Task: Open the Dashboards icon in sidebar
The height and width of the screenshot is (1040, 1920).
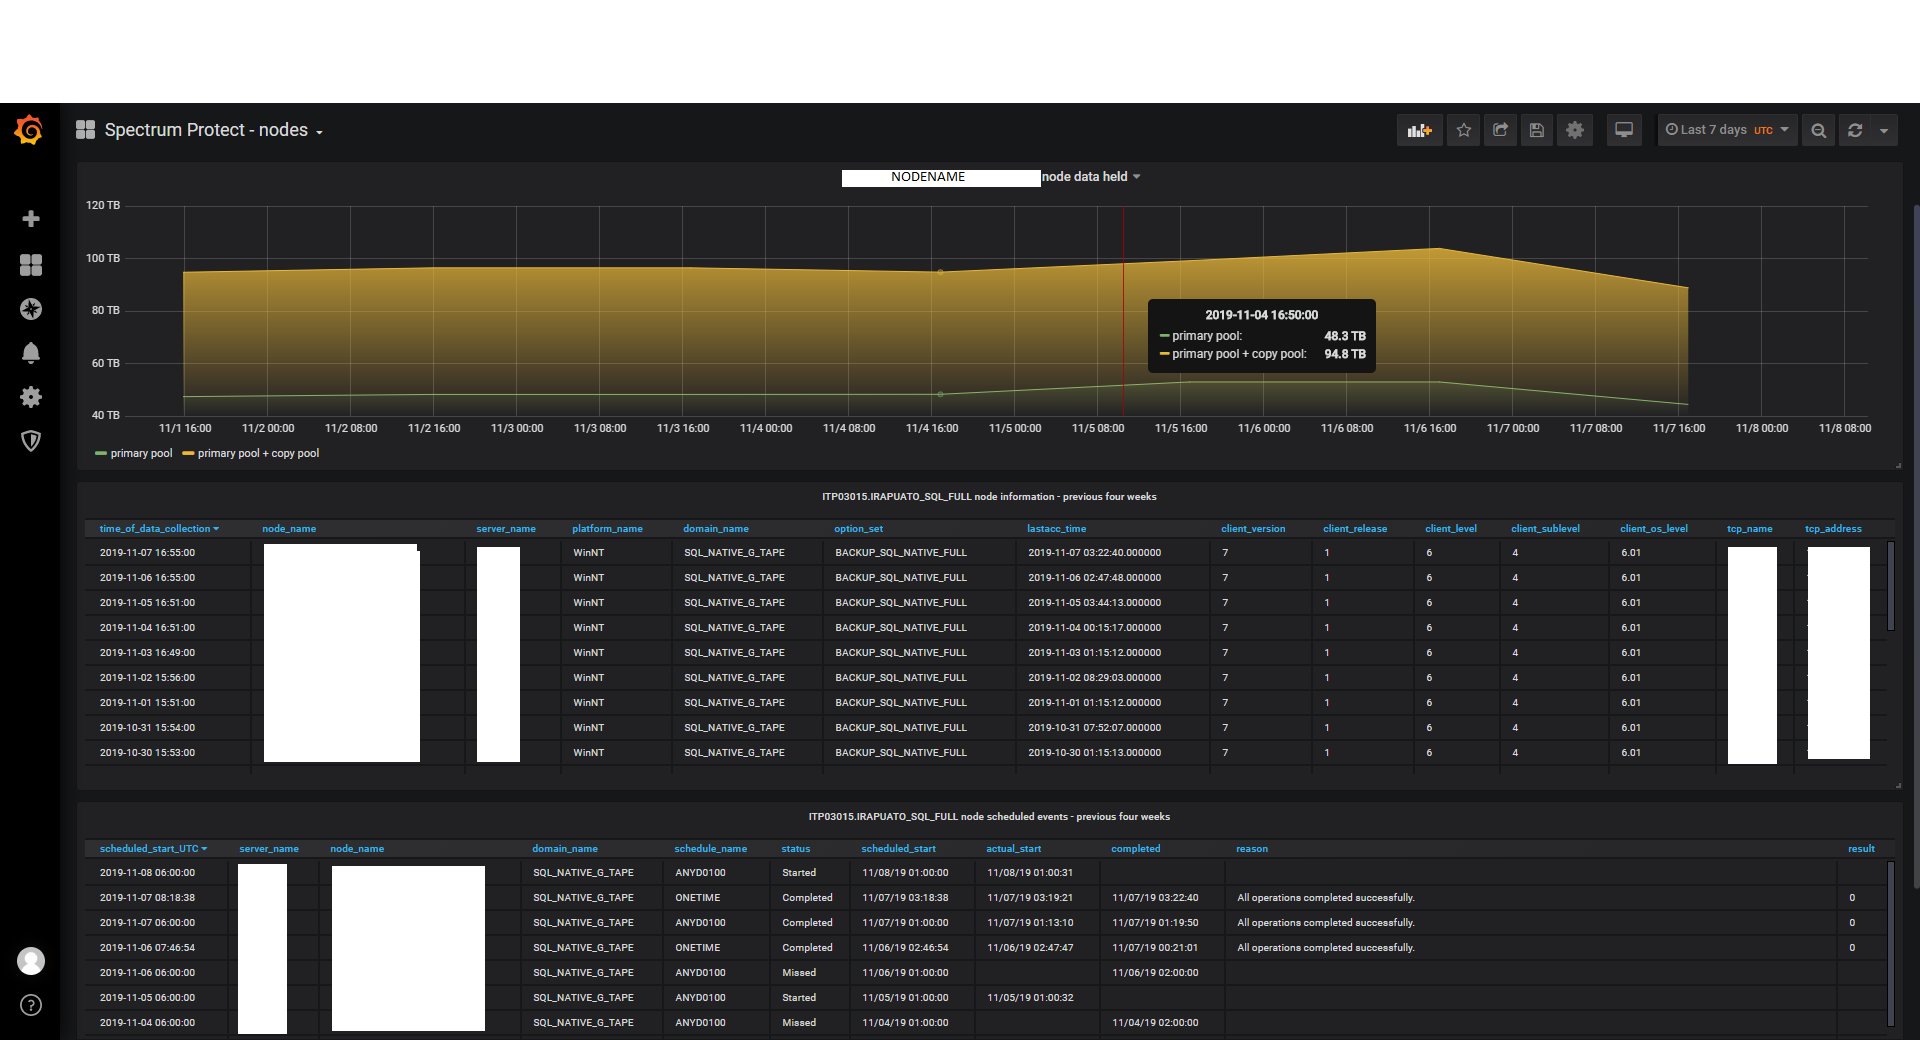Action: pyautogui.click(x=31, y=264)
